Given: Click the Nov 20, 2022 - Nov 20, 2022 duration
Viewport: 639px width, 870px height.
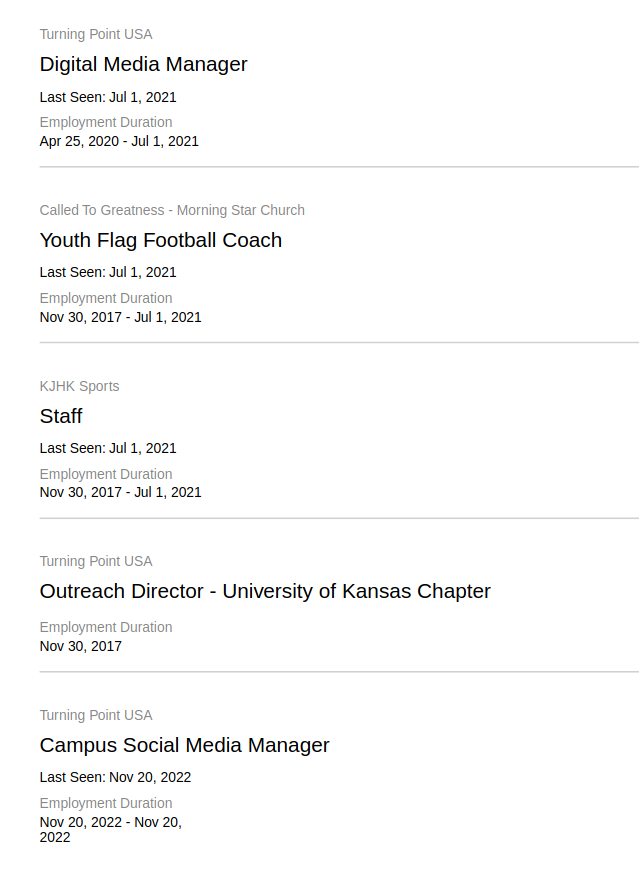Looking at the screenshot, I should [x=110, y=829].
